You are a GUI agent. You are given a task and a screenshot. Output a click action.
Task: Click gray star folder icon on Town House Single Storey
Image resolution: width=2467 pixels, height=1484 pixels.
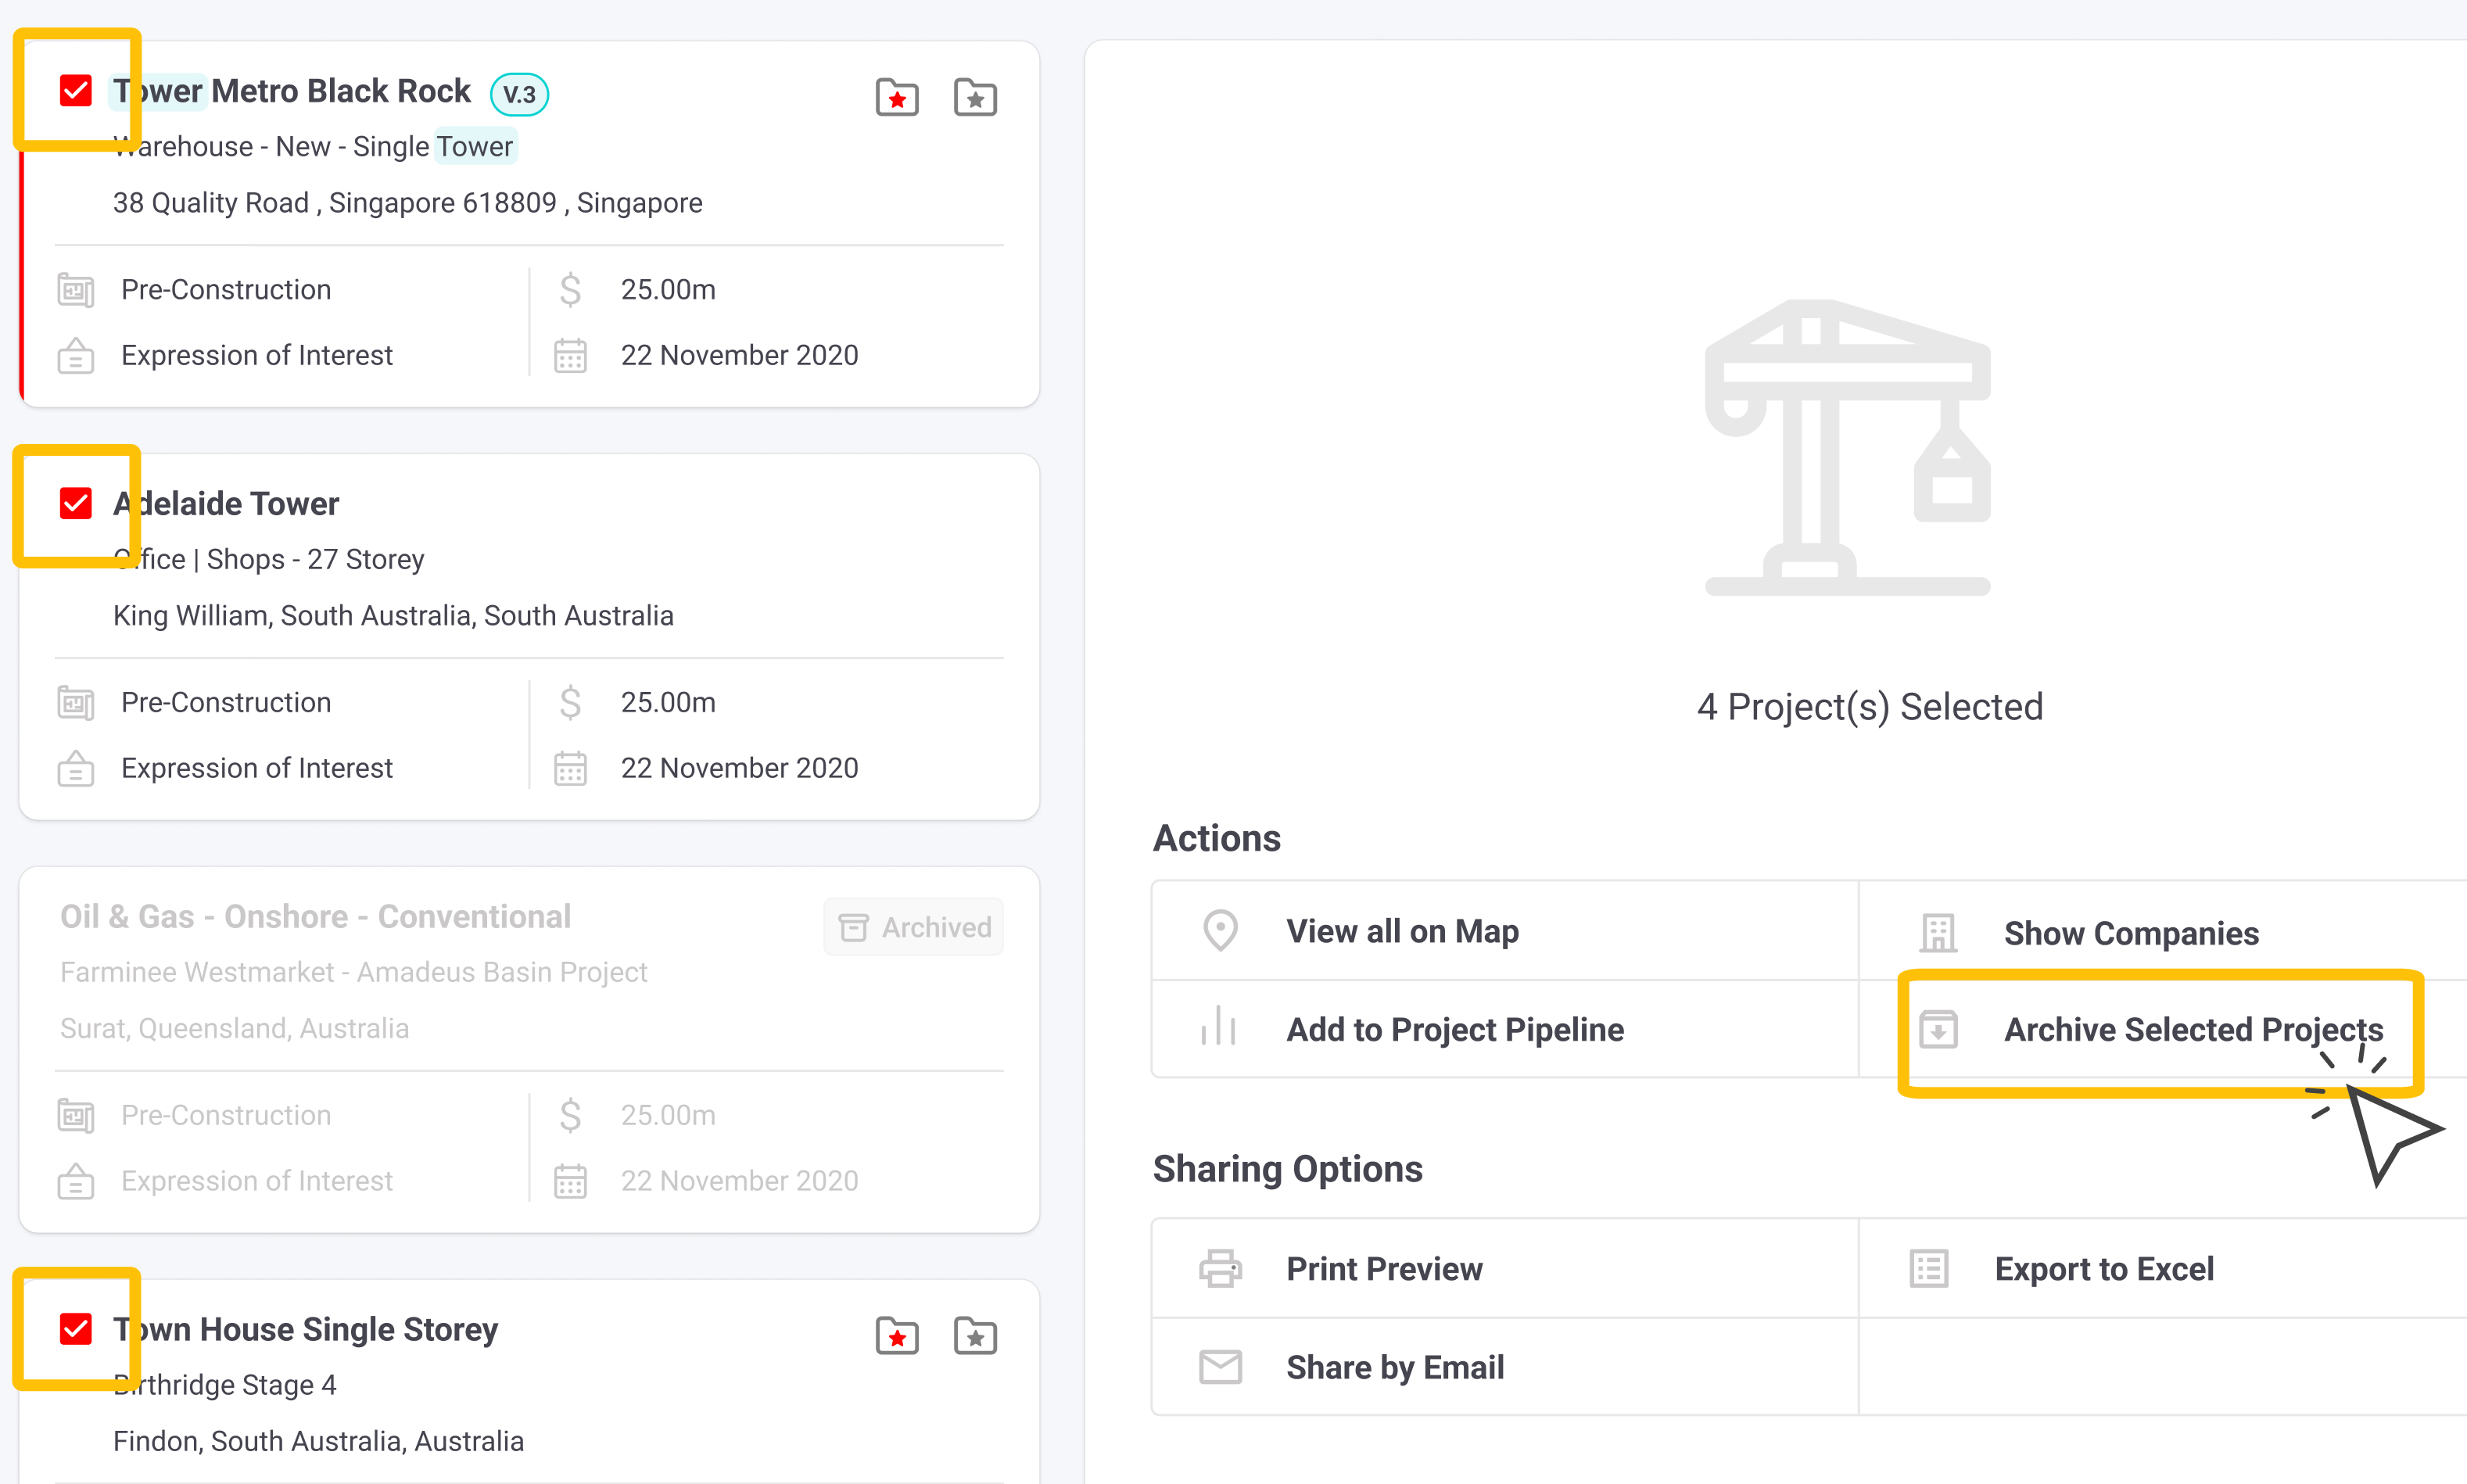(975, 1335)
